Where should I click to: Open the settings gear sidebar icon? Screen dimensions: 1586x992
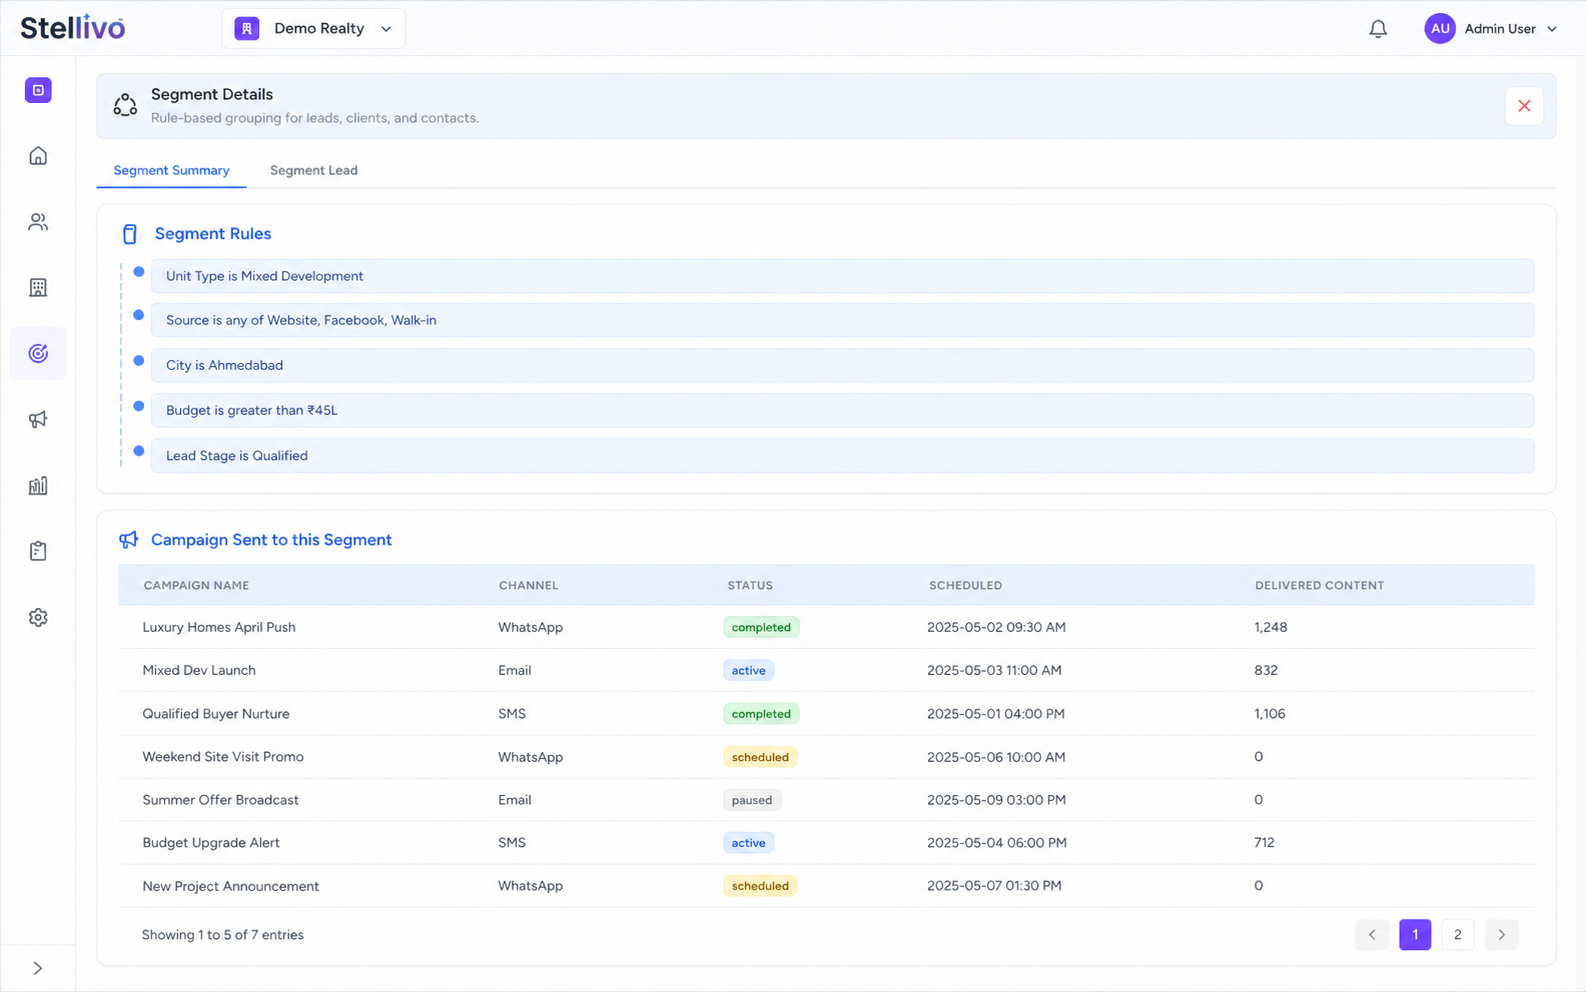click(38, 617)
